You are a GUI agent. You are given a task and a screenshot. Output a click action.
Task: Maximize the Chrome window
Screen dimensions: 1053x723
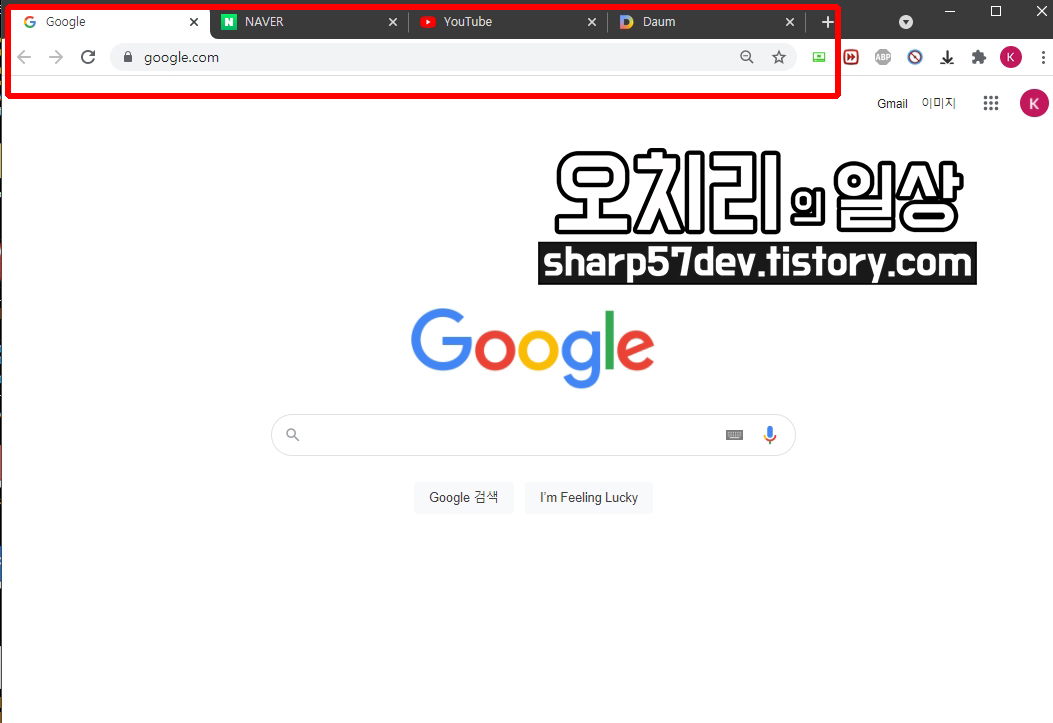point(996,11)
